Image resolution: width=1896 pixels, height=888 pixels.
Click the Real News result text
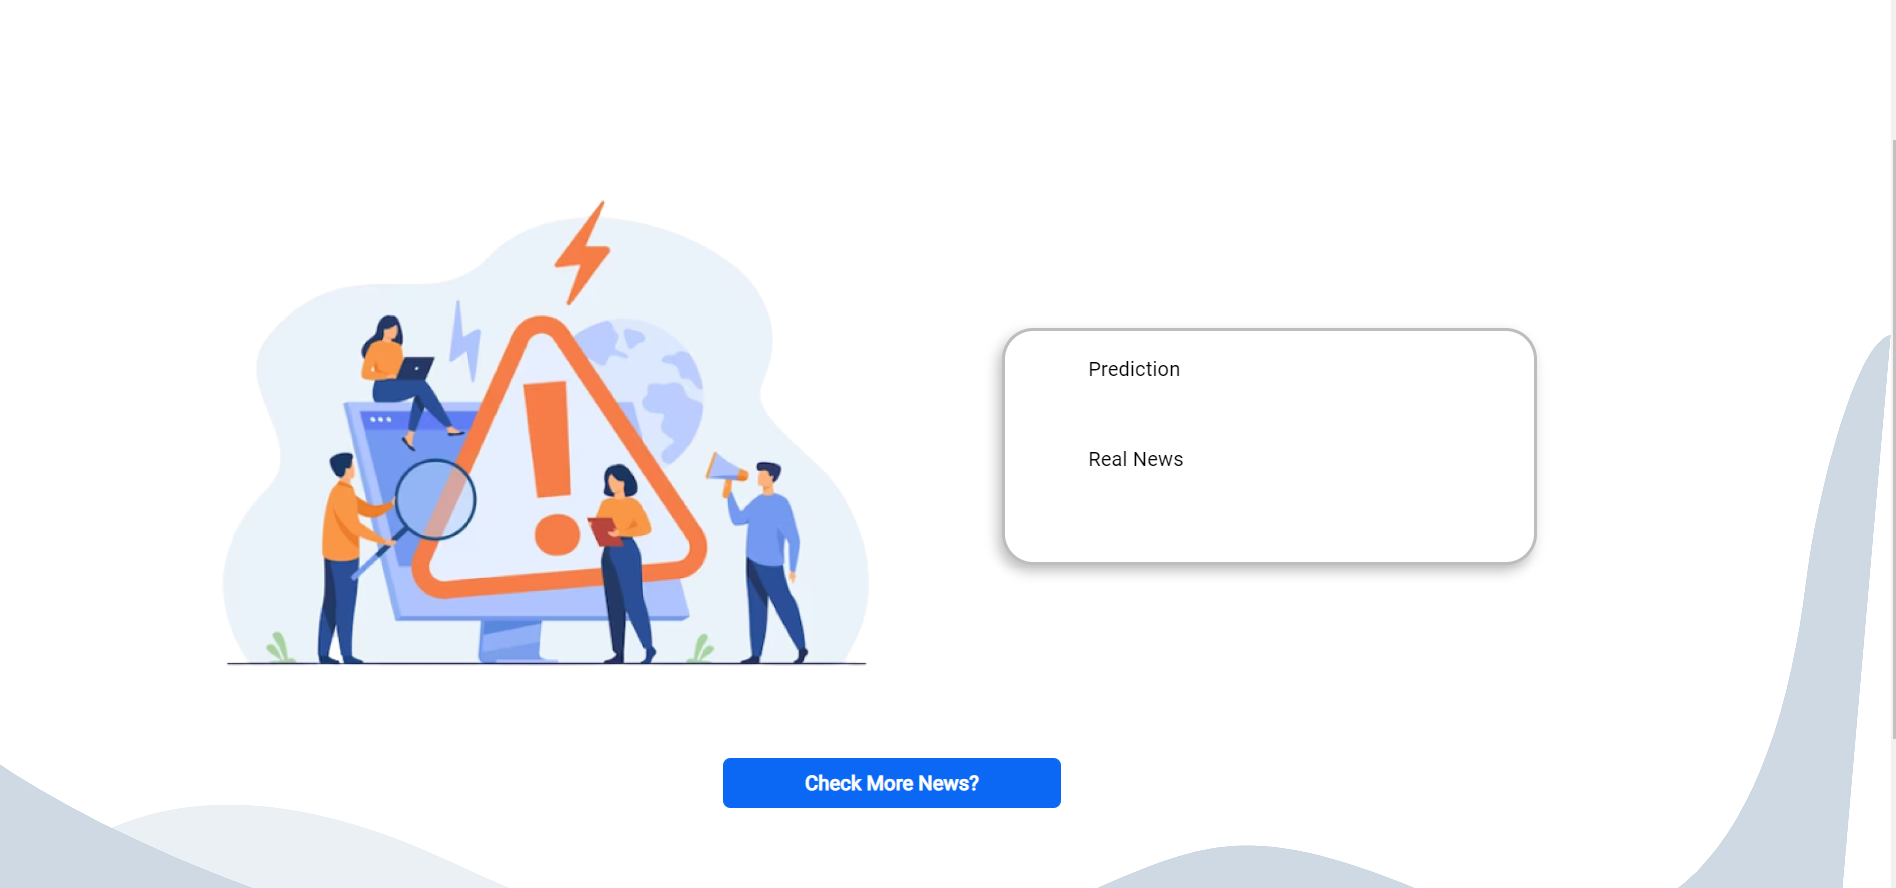coord(1135,459)
